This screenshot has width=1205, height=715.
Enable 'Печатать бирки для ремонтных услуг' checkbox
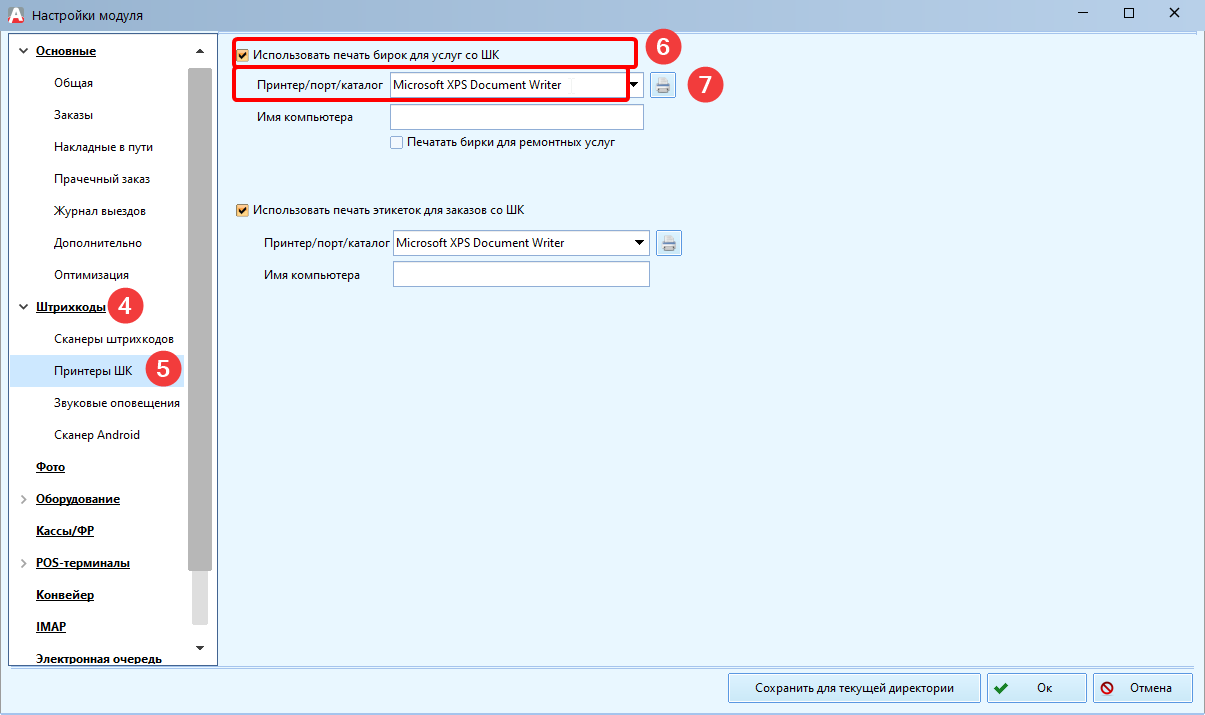click(397, 143)
